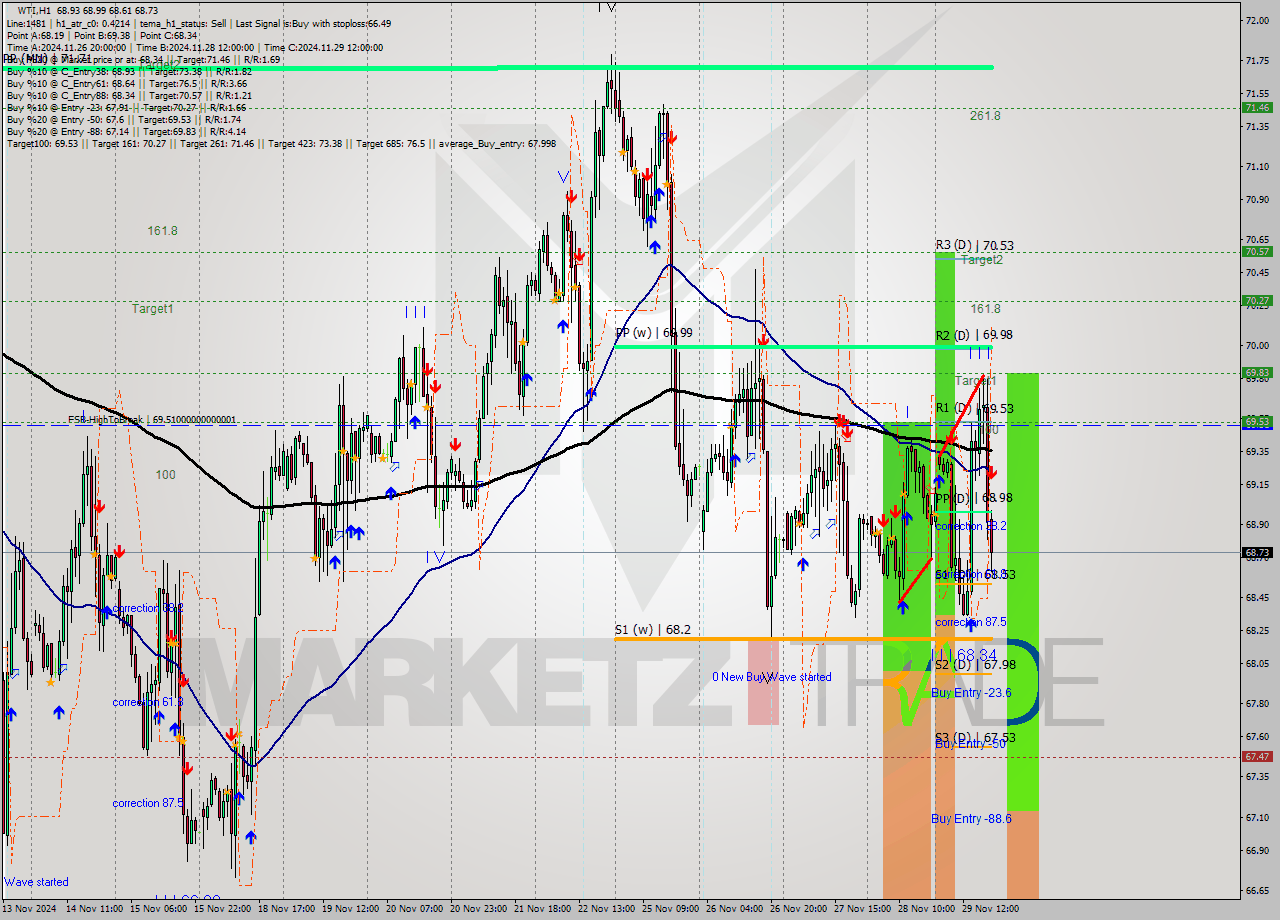Click the 'Buy Entry -88.6' label
The width and height of the screenshot is (1280, 920).
[x=971, y=818]
